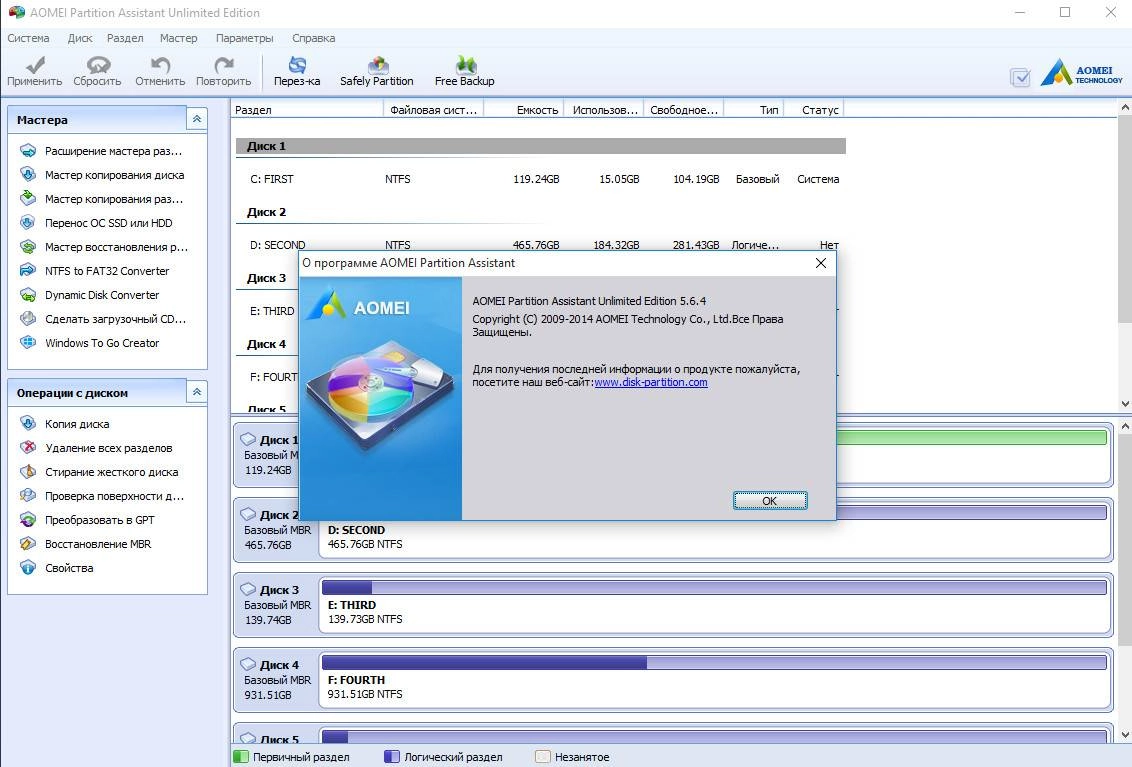Close the About AOMEI dialog
1132x767 pixels.
(821, 263)
